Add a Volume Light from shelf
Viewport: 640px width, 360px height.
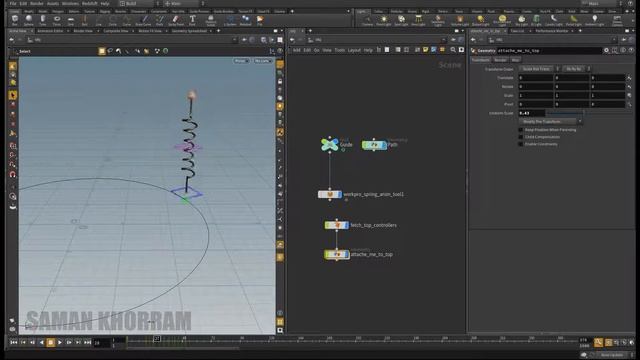coord(460,20)
